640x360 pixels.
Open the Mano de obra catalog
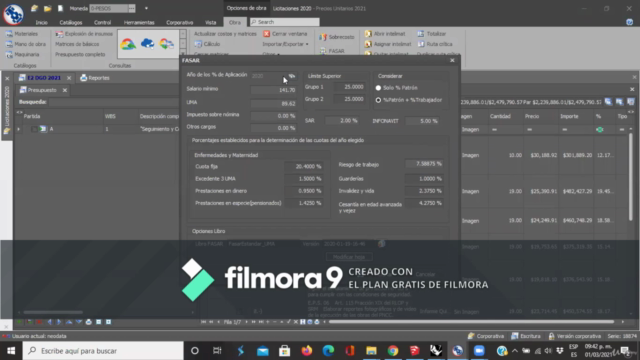tap(26, 44)
